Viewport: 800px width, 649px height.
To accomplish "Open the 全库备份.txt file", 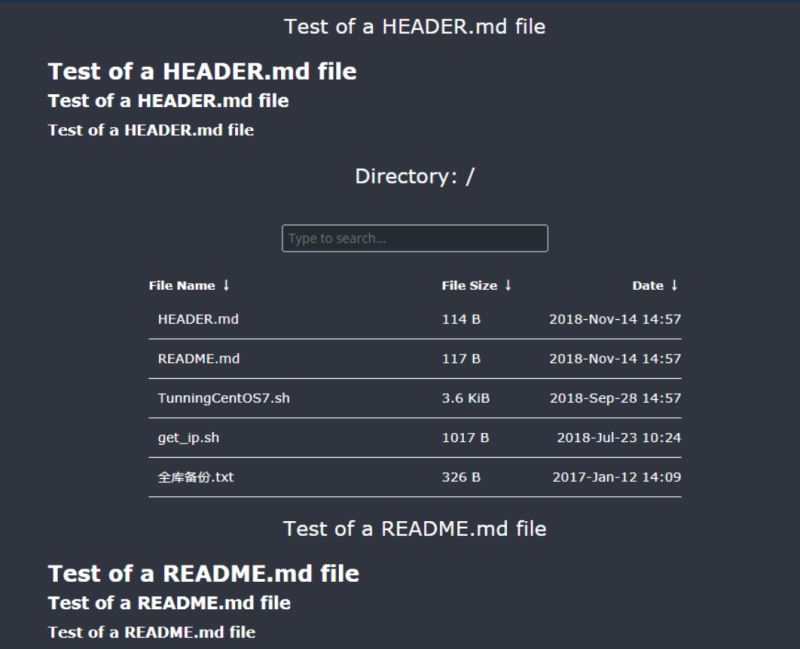I will 195,478.
